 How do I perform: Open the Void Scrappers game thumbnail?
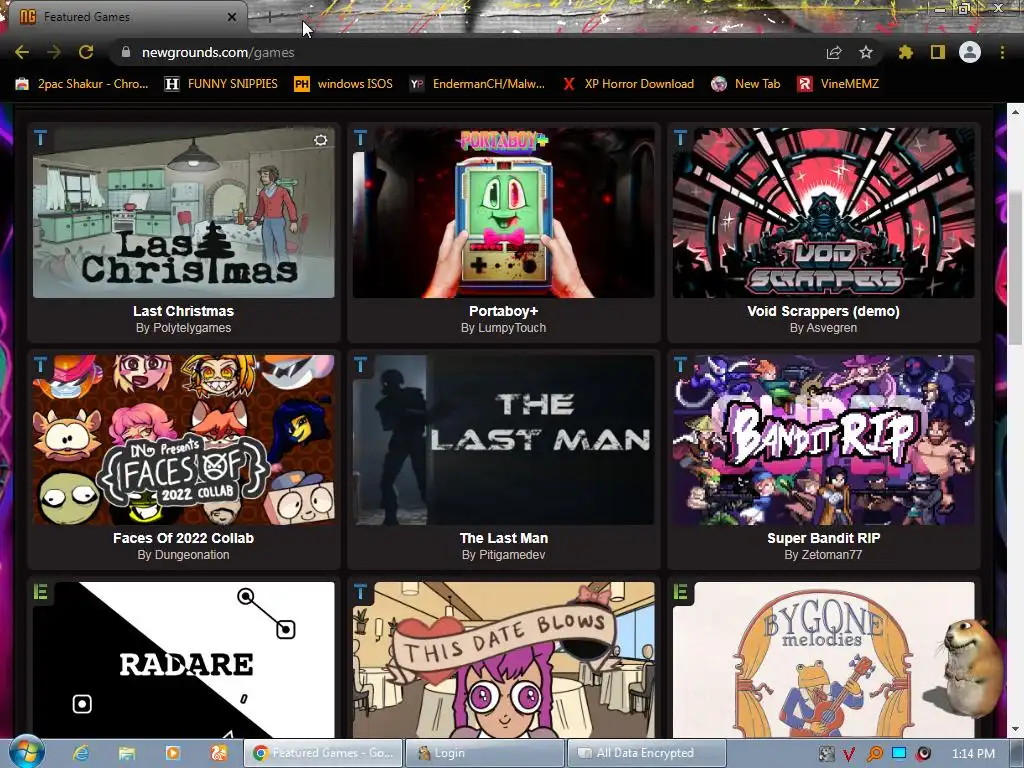(x=824, y=213)
